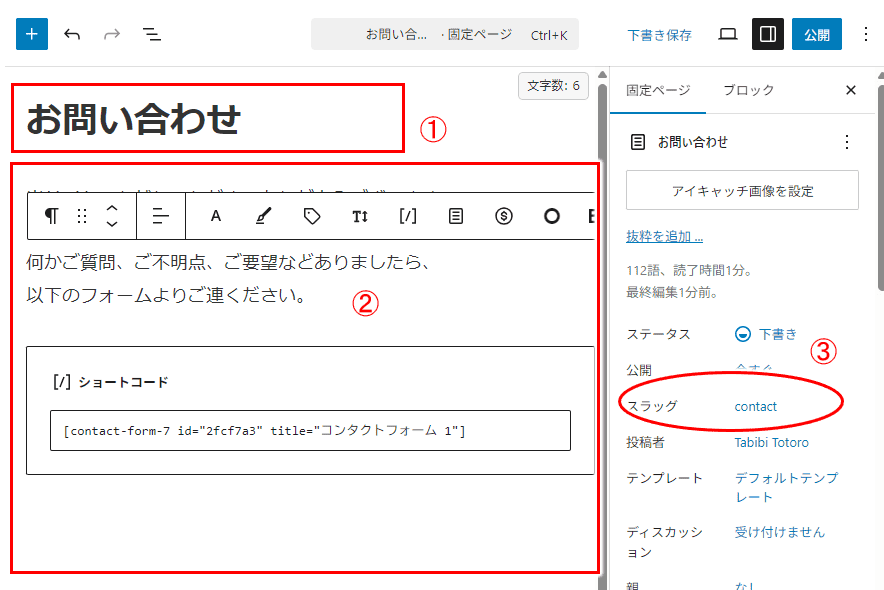Select the highlighter marker tool
Image resolution: width=884 pixels, height=590 pixels.
pos(263,216)
